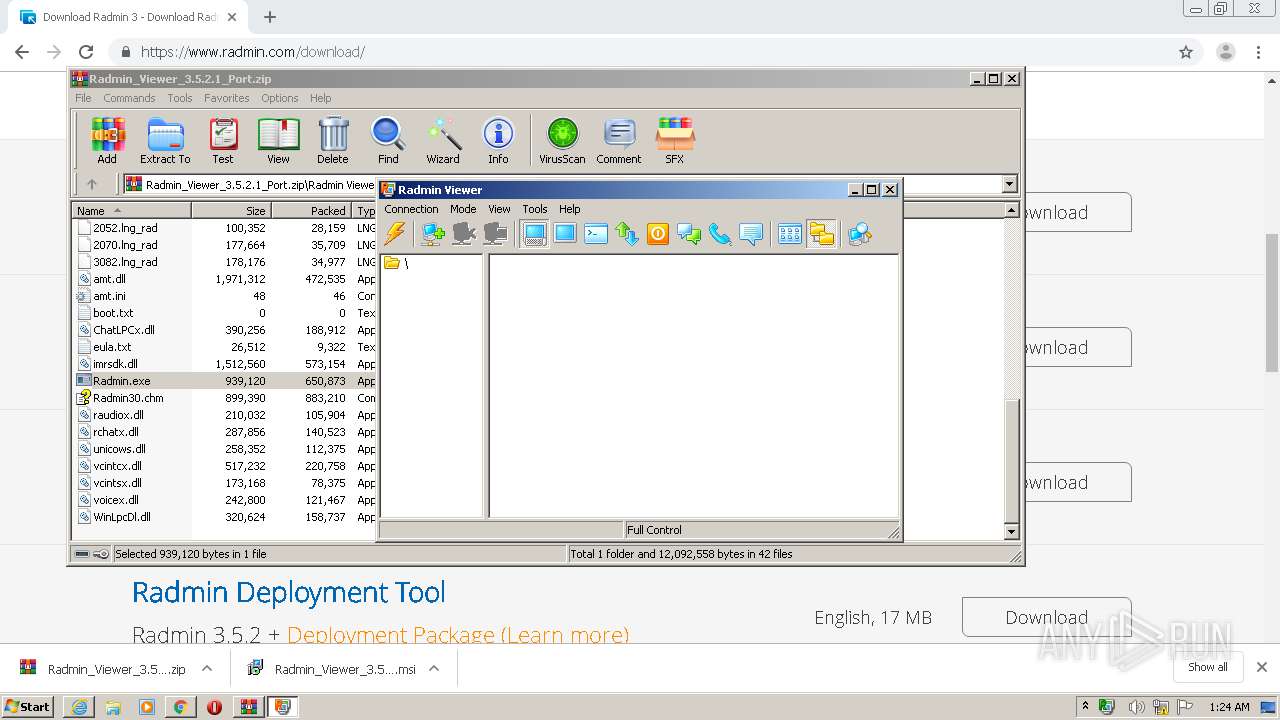Select eula.txt file row
Viewport: 1280px width, 720px height.
[x=112, y=347]
